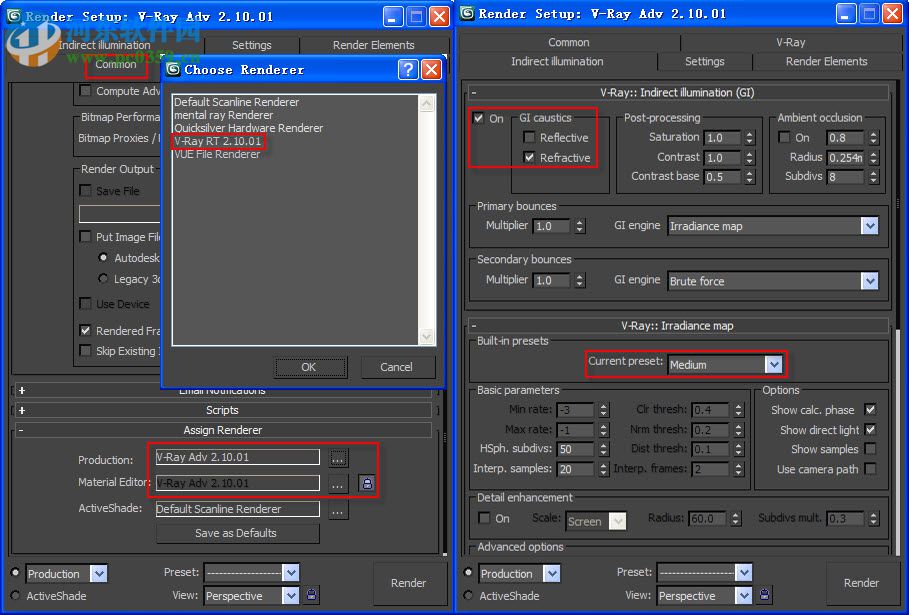Toggle Refractive GI caustics
This screenshot has height=615, width=909.
click(529, 157)
